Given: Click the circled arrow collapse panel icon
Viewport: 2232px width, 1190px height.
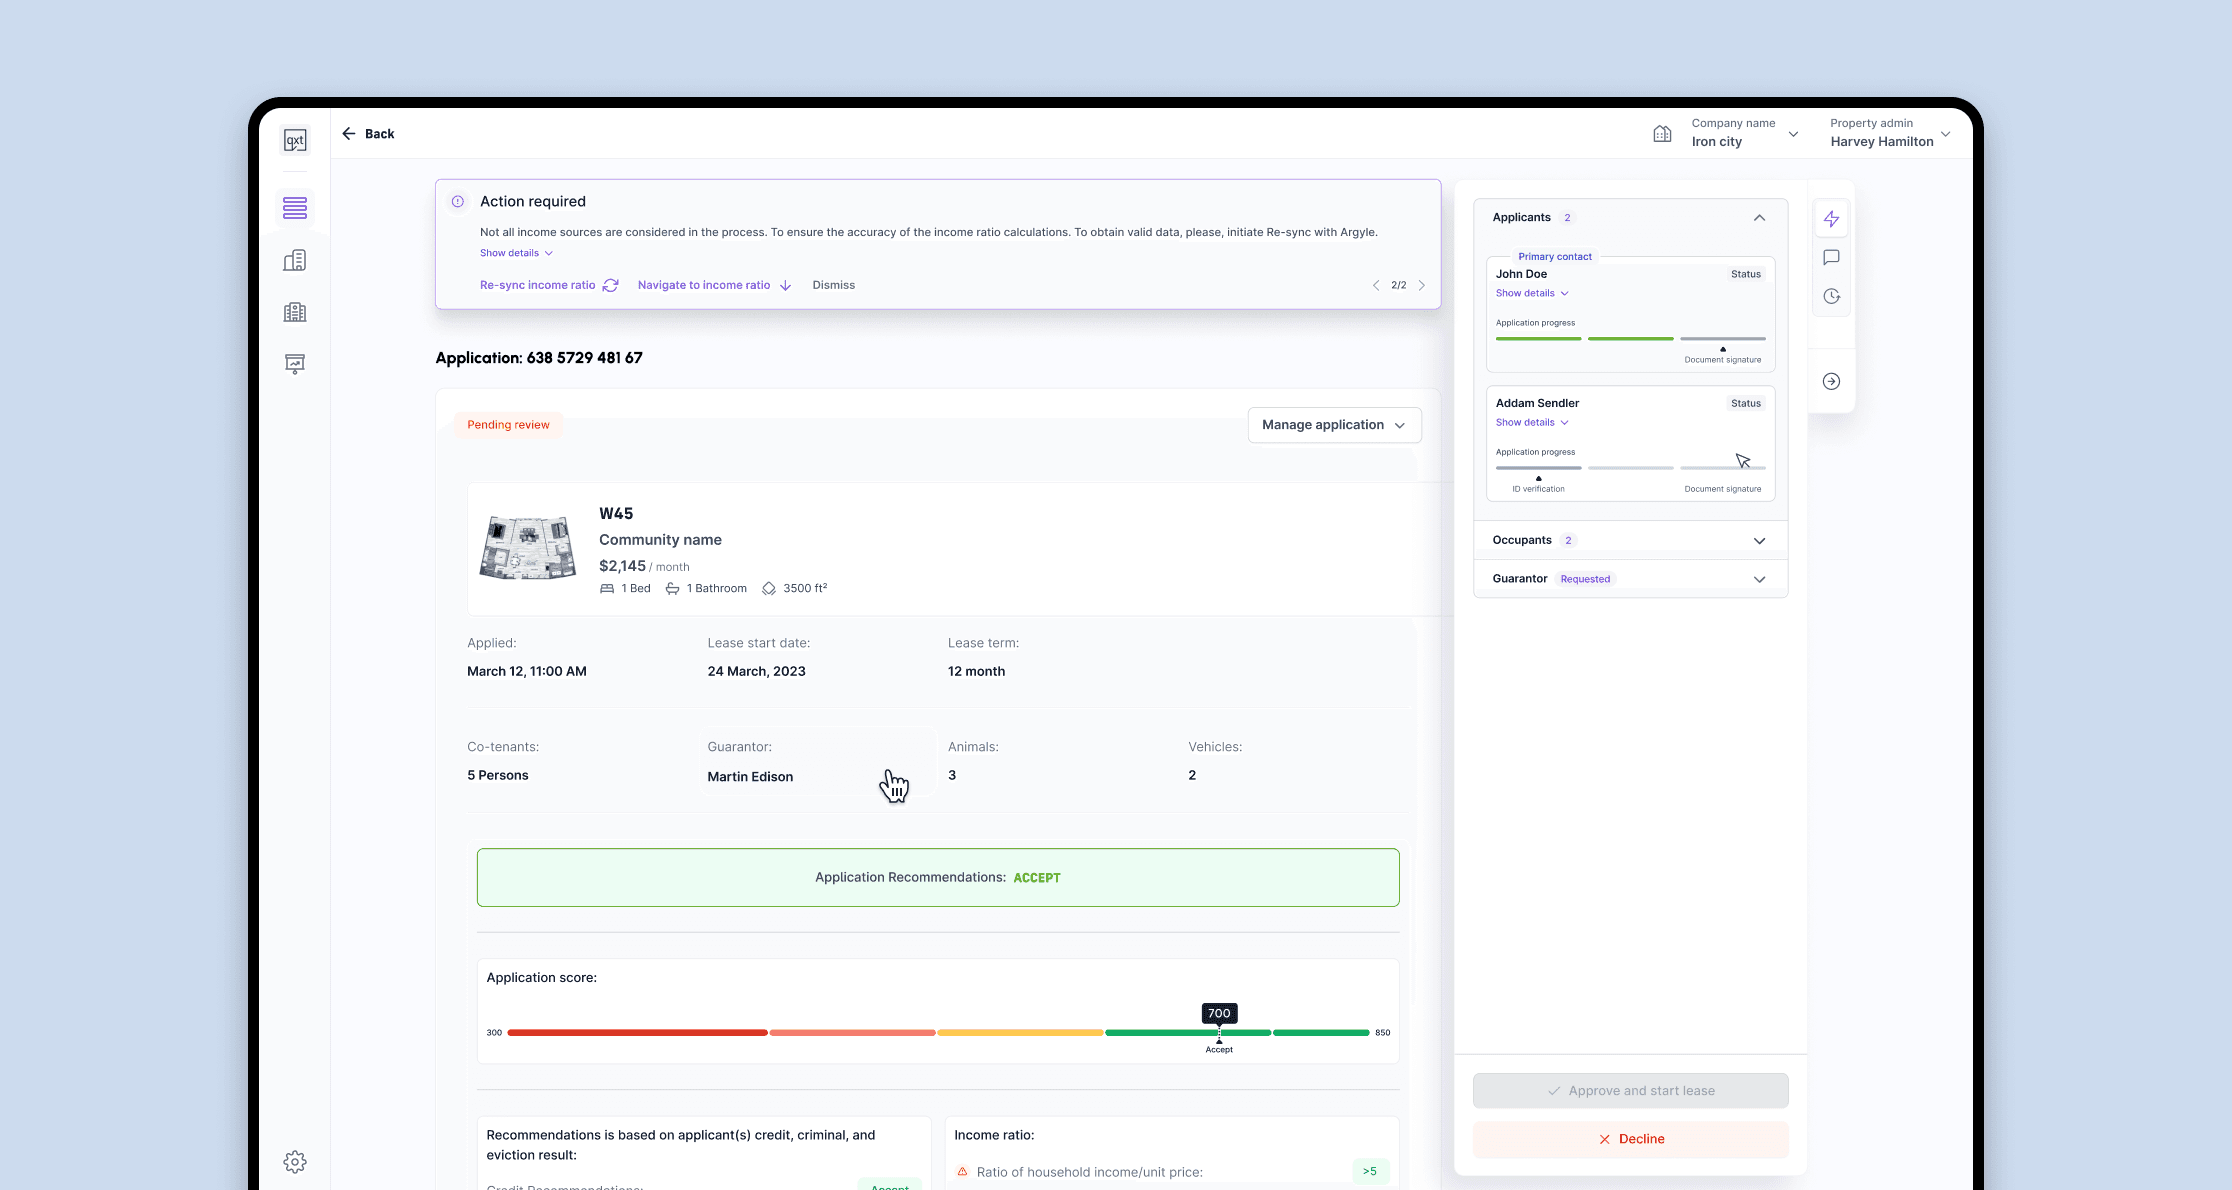Looking at the screenshot, I should coord(1831,381).
